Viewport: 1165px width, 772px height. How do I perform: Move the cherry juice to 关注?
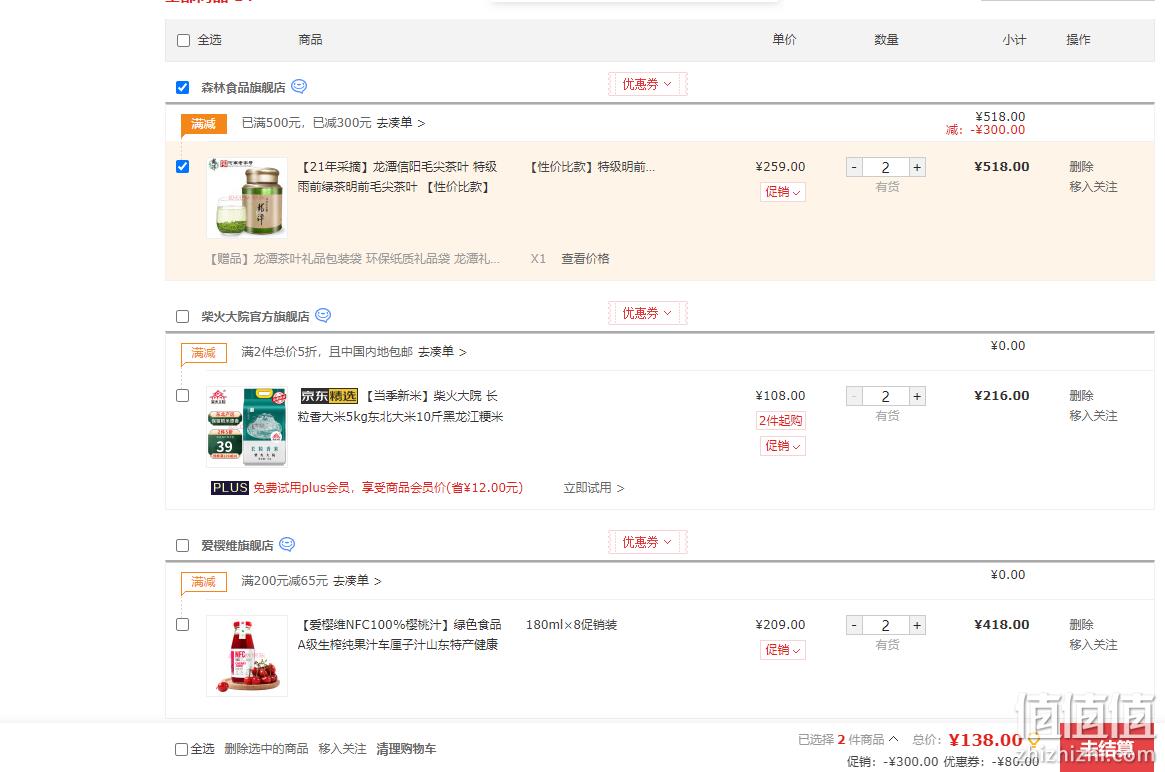pyautogui.click(x=1093, y=644)
